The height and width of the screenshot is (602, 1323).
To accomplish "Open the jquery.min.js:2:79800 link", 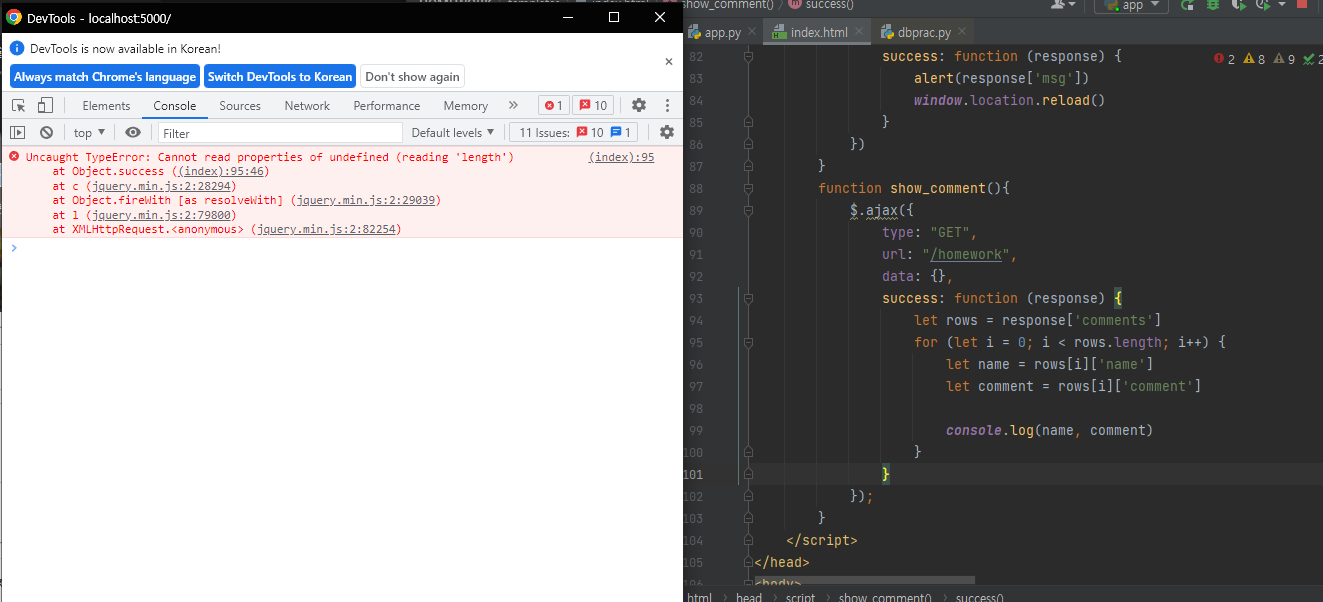I will (163, 214).
